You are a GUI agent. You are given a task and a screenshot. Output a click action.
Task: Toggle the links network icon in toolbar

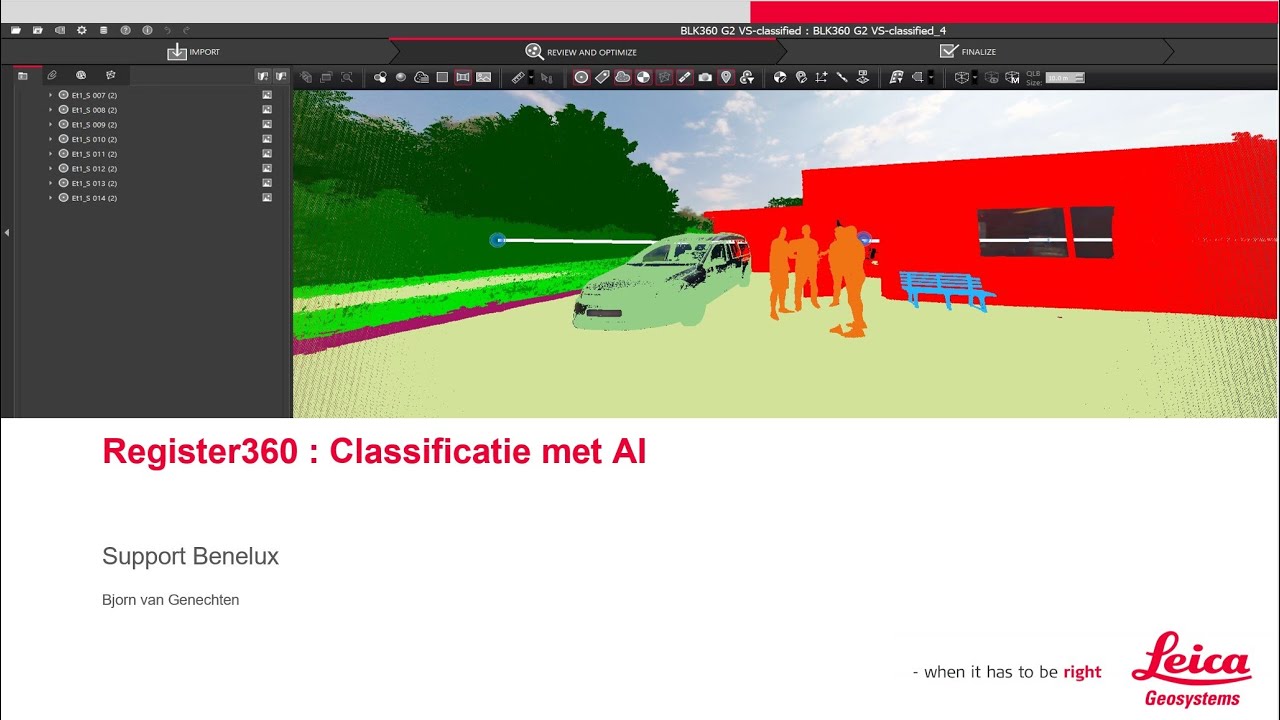click(665, 77)
